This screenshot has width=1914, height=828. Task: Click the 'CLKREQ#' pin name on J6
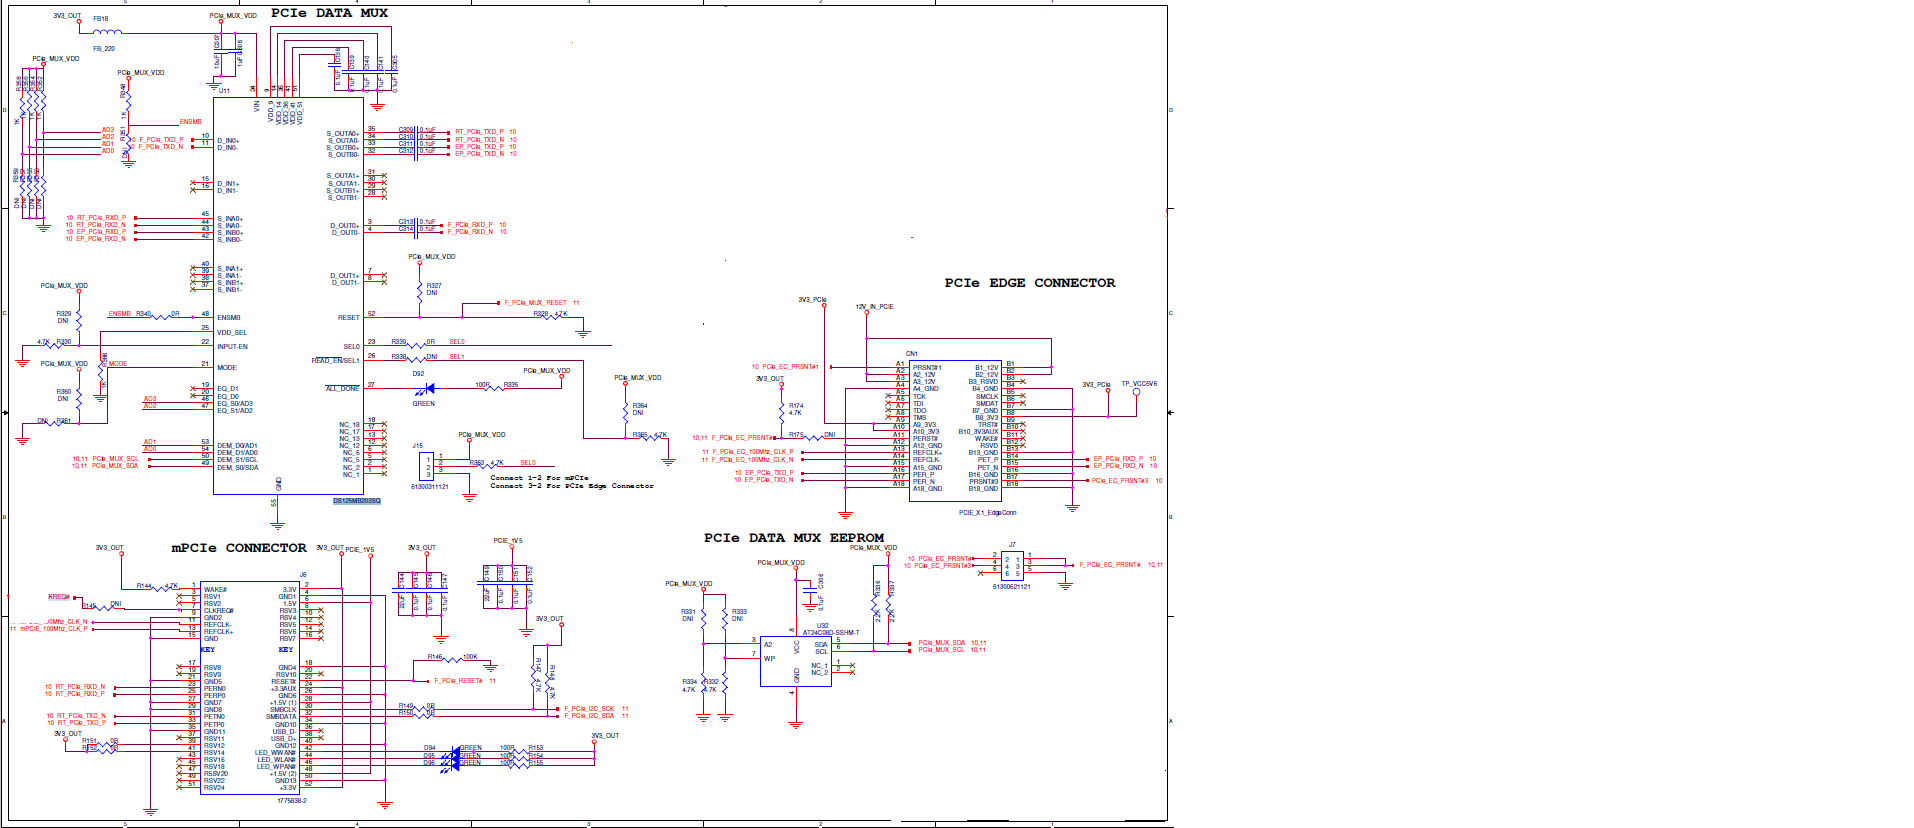(219, 611)
